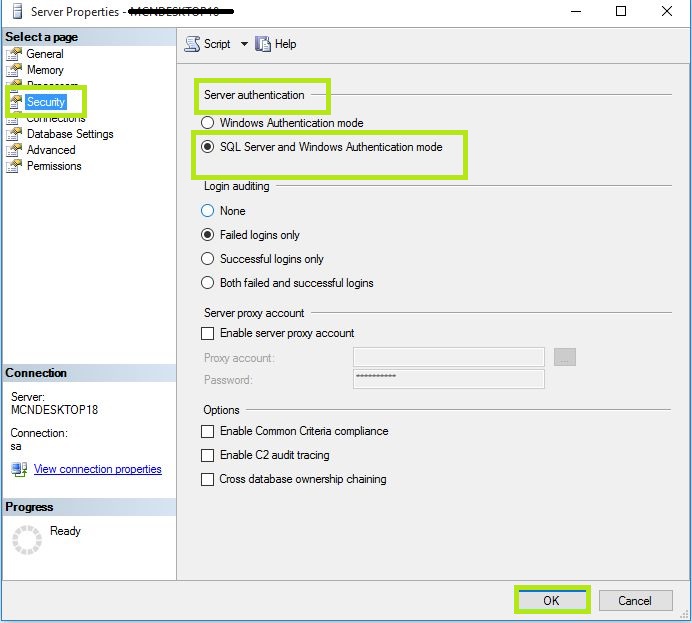This screenshot has width=692, height=623.
Task: Click the General page icon
Action: tap(14, 54)
